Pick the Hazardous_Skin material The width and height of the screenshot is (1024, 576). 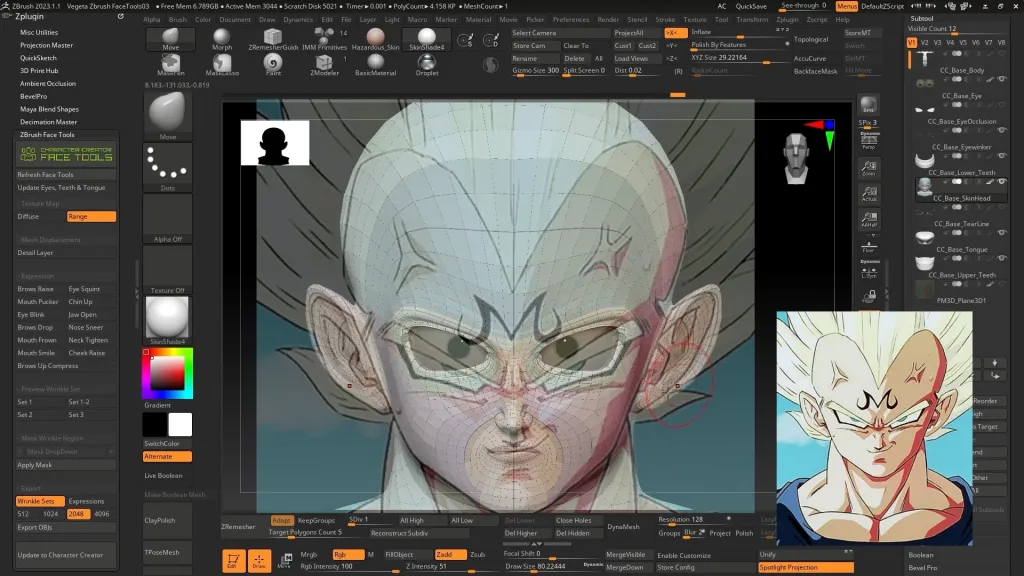pos(375,39)
